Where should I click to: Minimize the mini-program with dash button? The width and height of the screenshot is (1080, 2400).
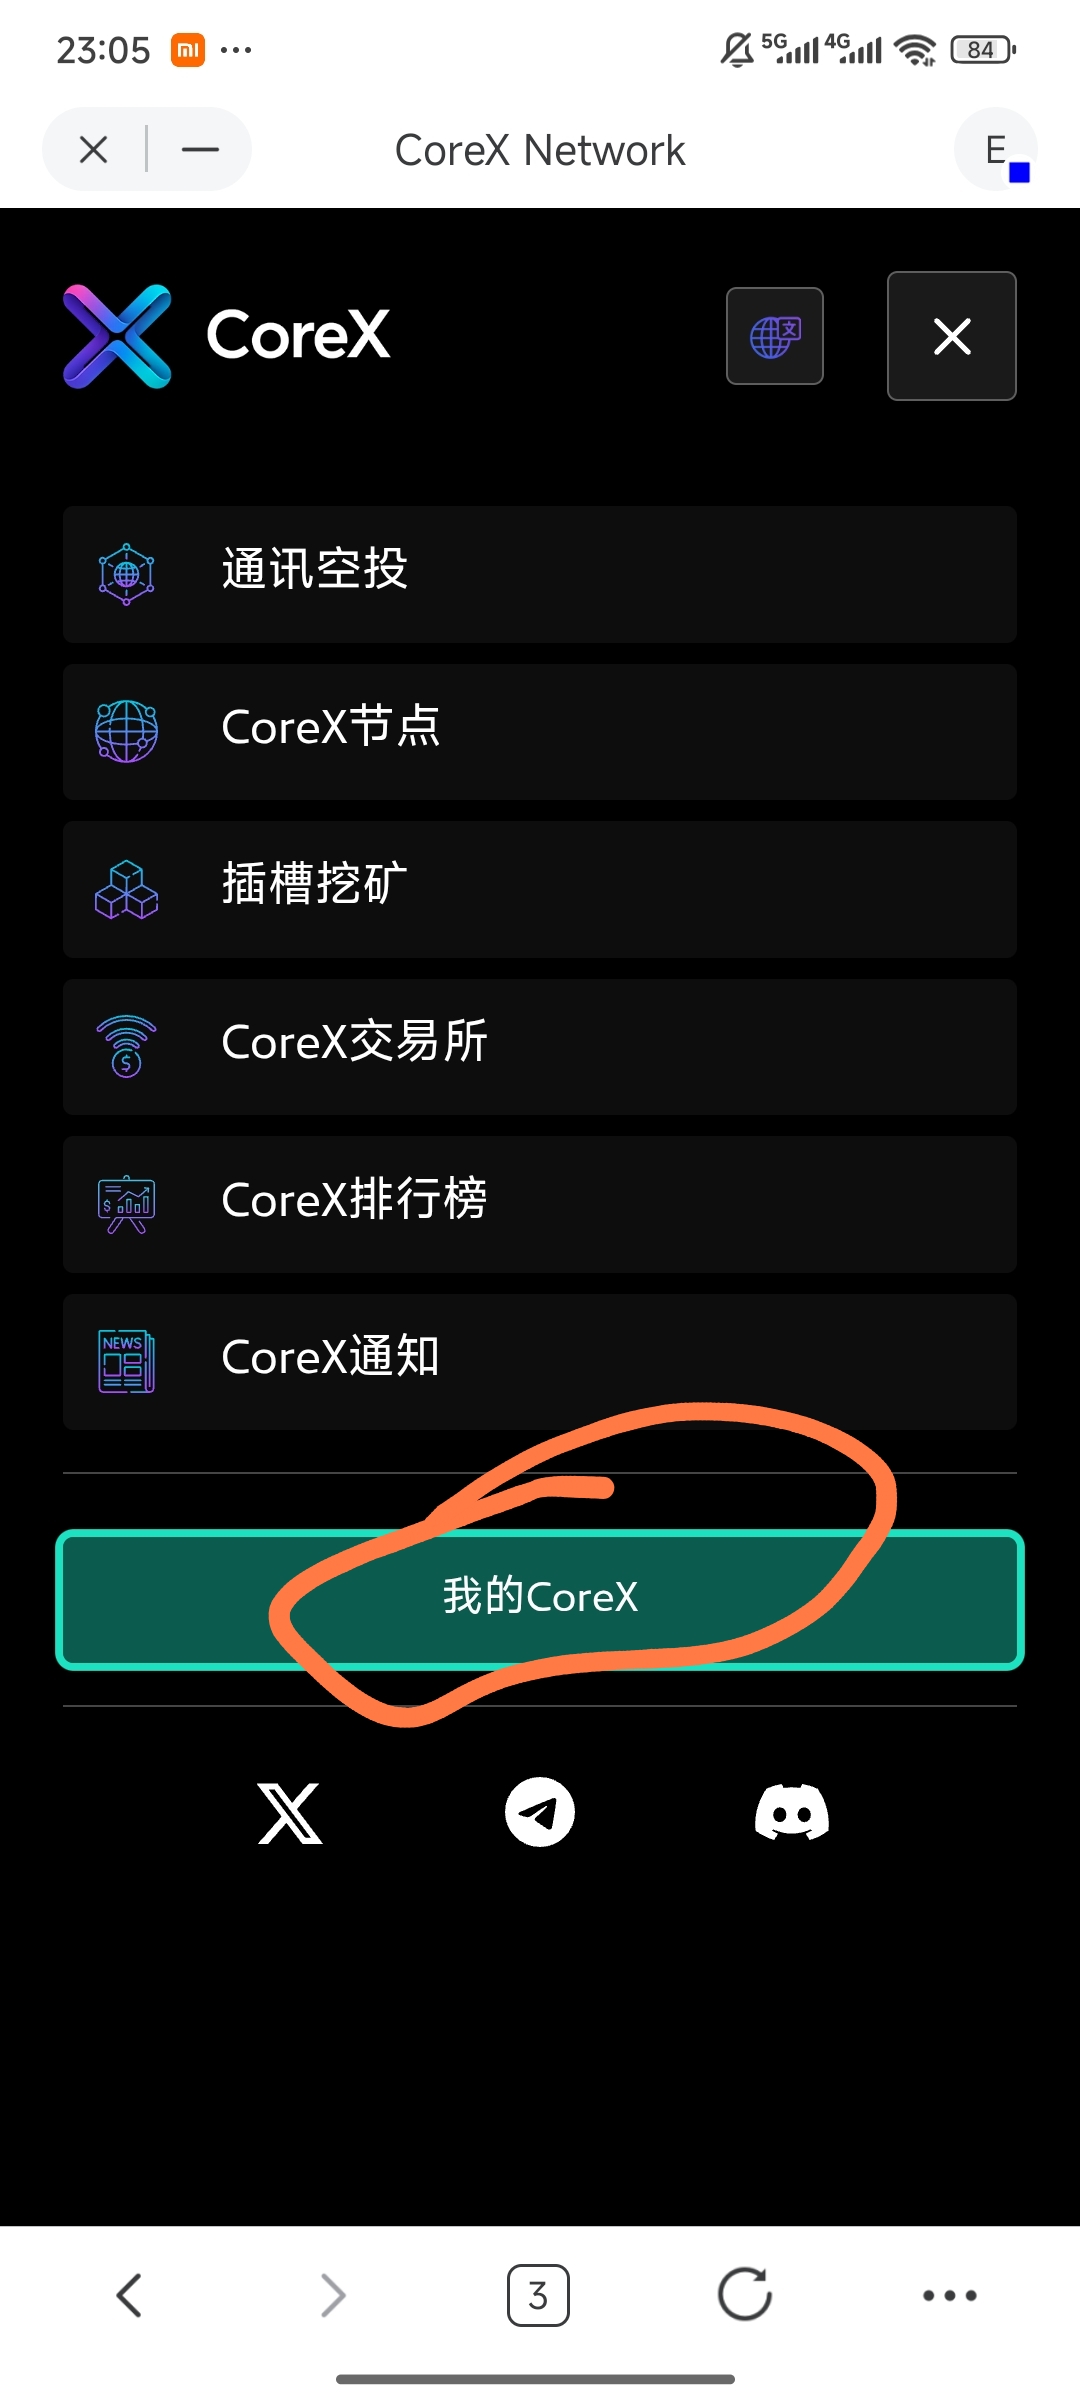point(200,150)
